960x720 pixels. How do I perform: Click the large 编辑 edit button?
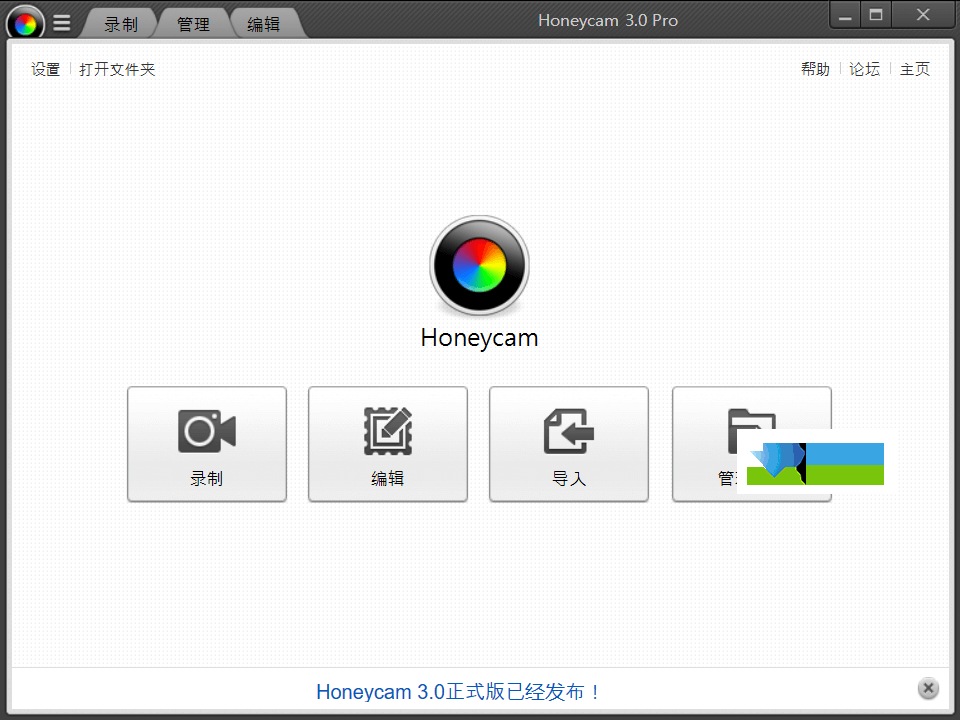coord(388,444)
